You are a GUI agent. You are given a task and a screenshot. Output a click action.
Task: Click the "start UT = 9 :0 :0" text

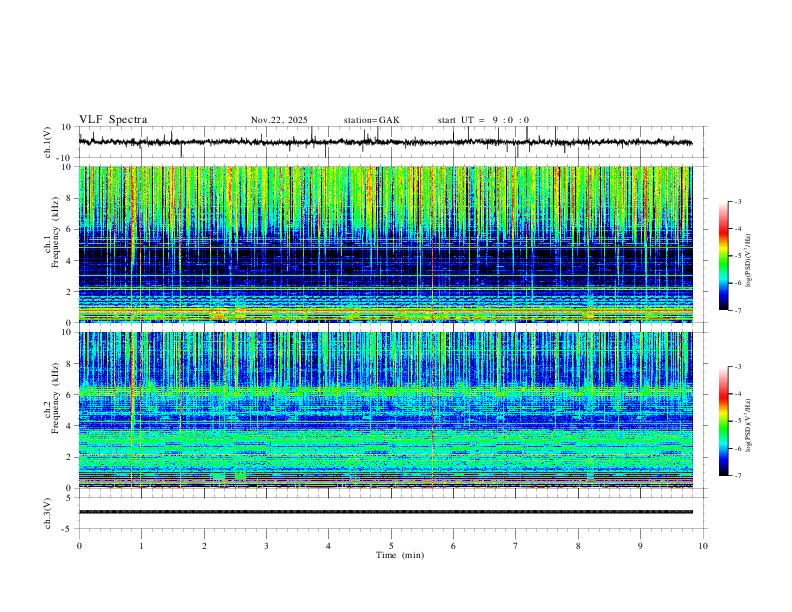pos(483,120)
